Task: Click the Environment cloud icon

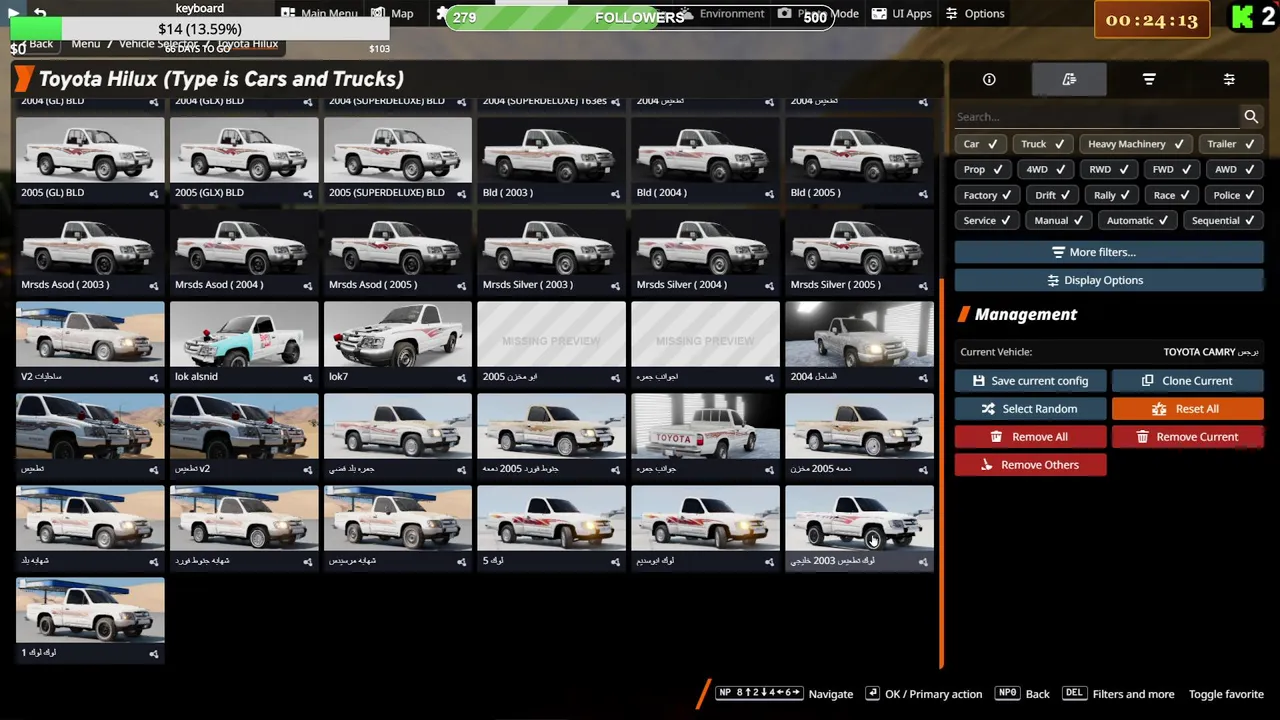Action: tap(687, 14)
